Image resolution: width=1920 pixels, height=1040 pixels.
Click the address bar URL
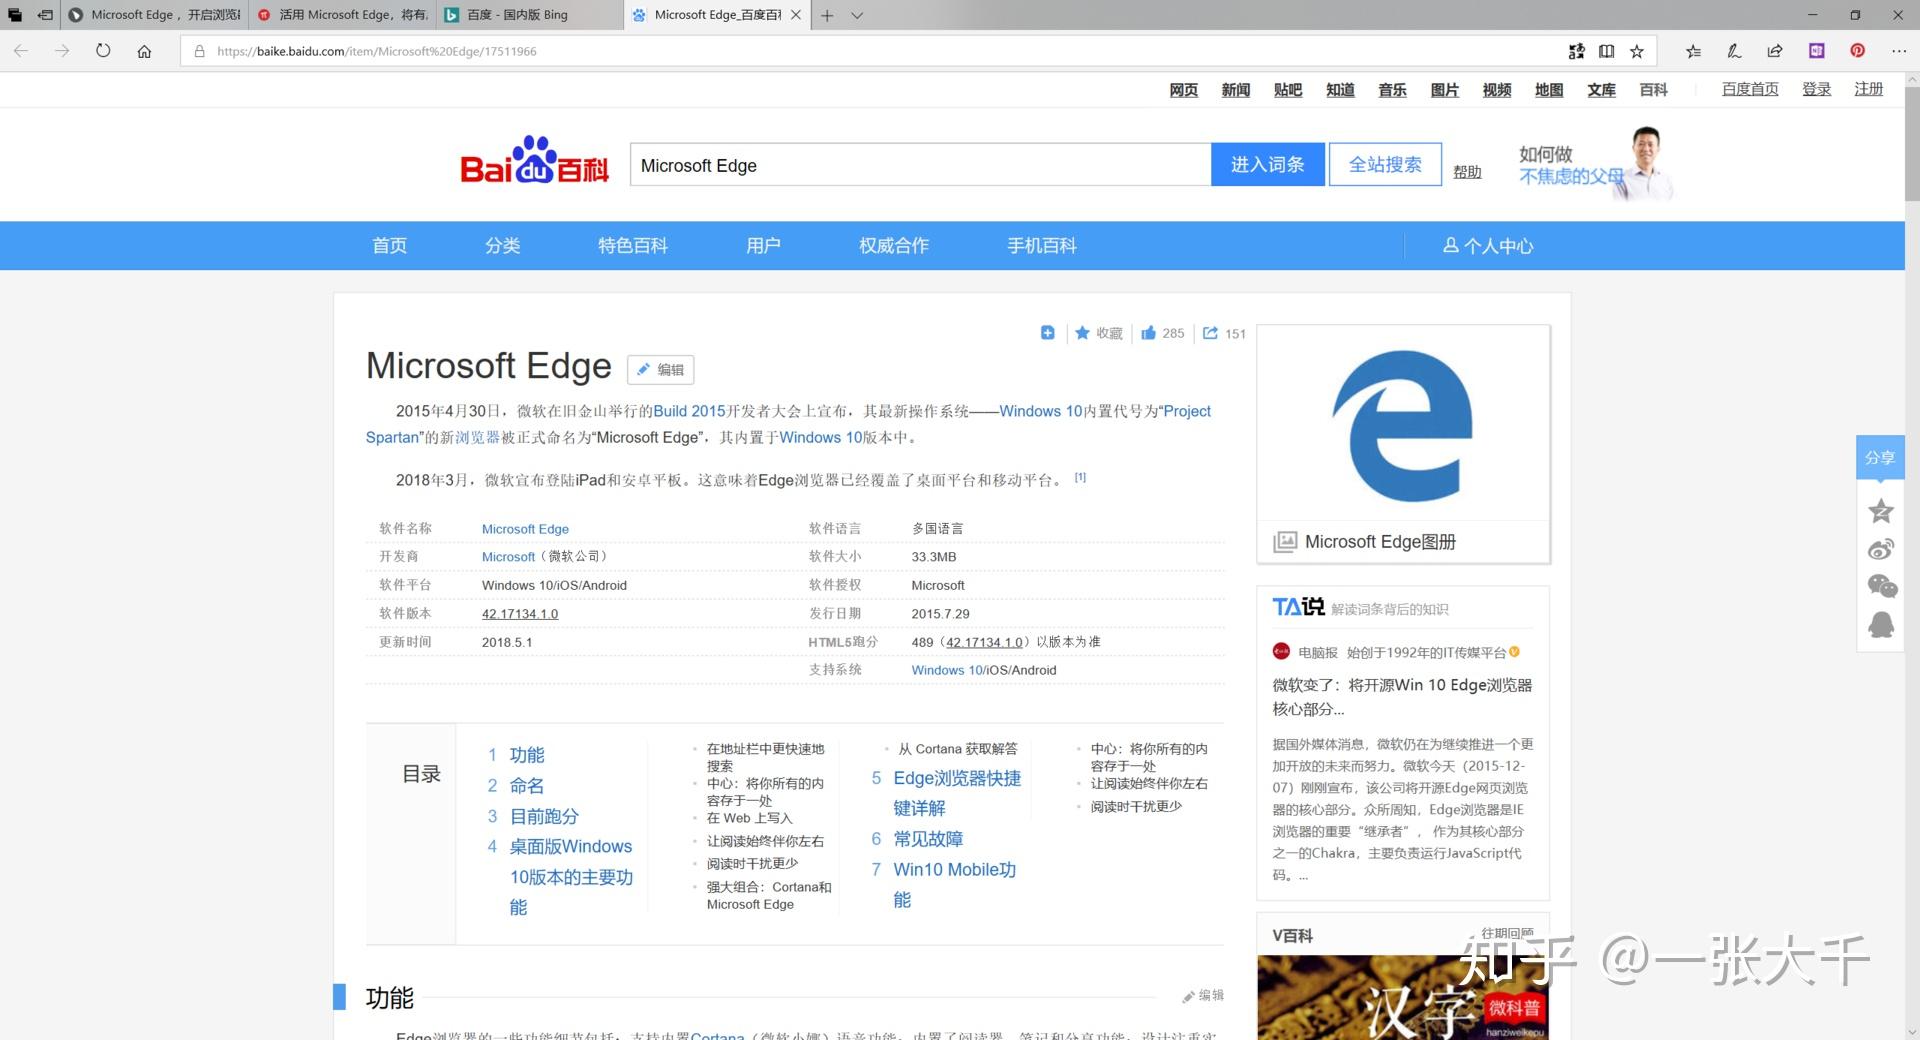click(x=376, y=51)
